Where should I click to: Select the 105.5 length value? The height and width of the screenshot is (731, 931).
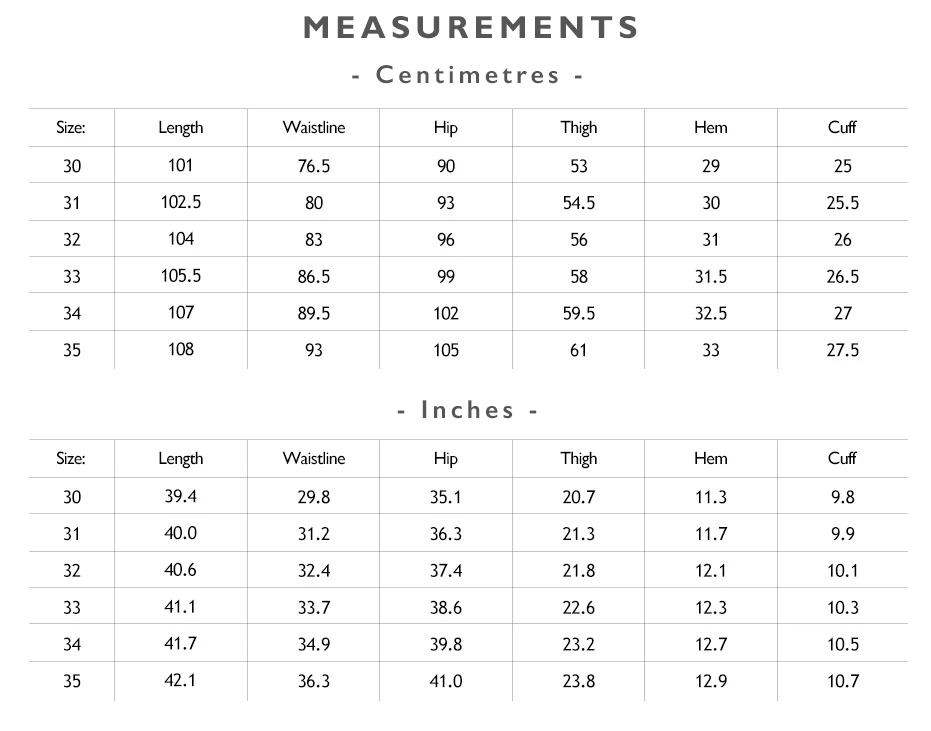[x=180, y=276]
